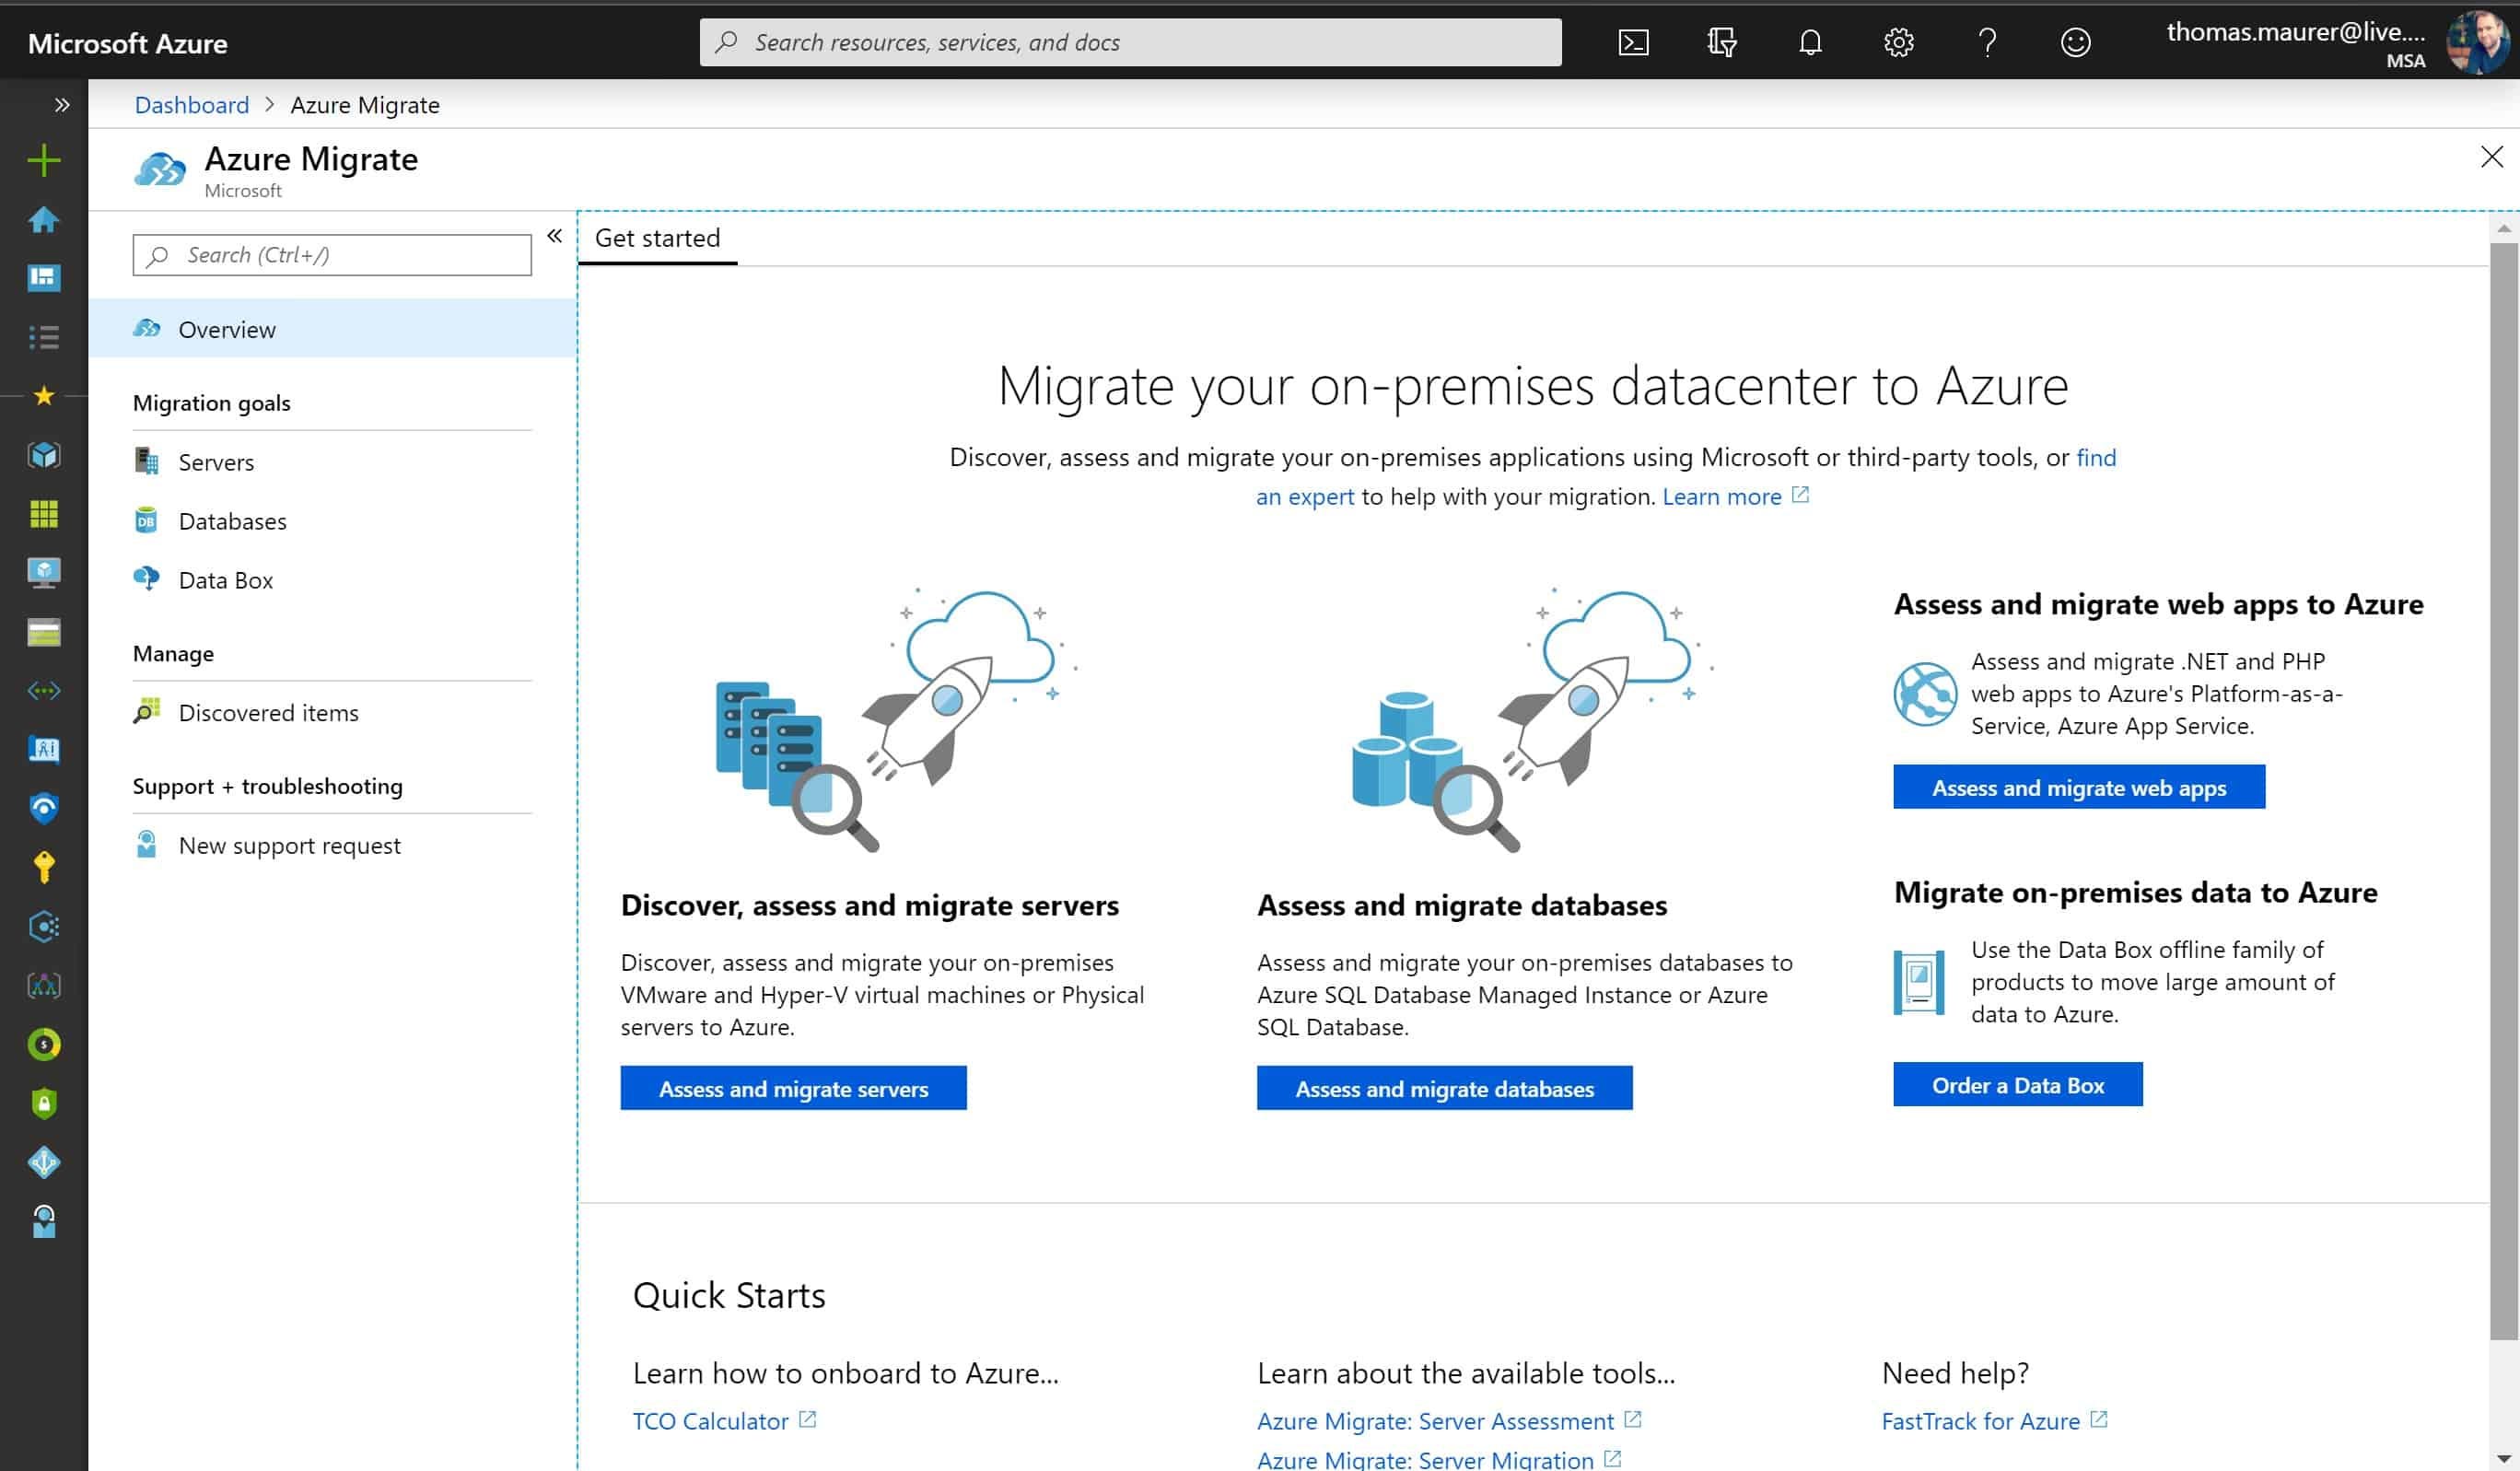This screenshot has height=1471, width=2520.
Task: Click Assess and migrate servers button
Action: tap(793, 1088)
